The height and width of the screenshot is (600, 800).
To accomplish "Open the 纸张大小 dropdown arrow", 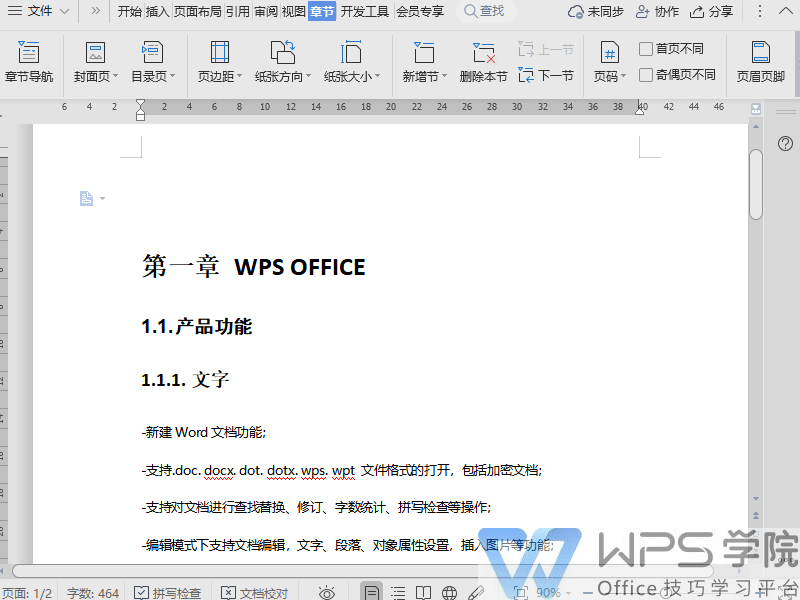I will [378, 76].
